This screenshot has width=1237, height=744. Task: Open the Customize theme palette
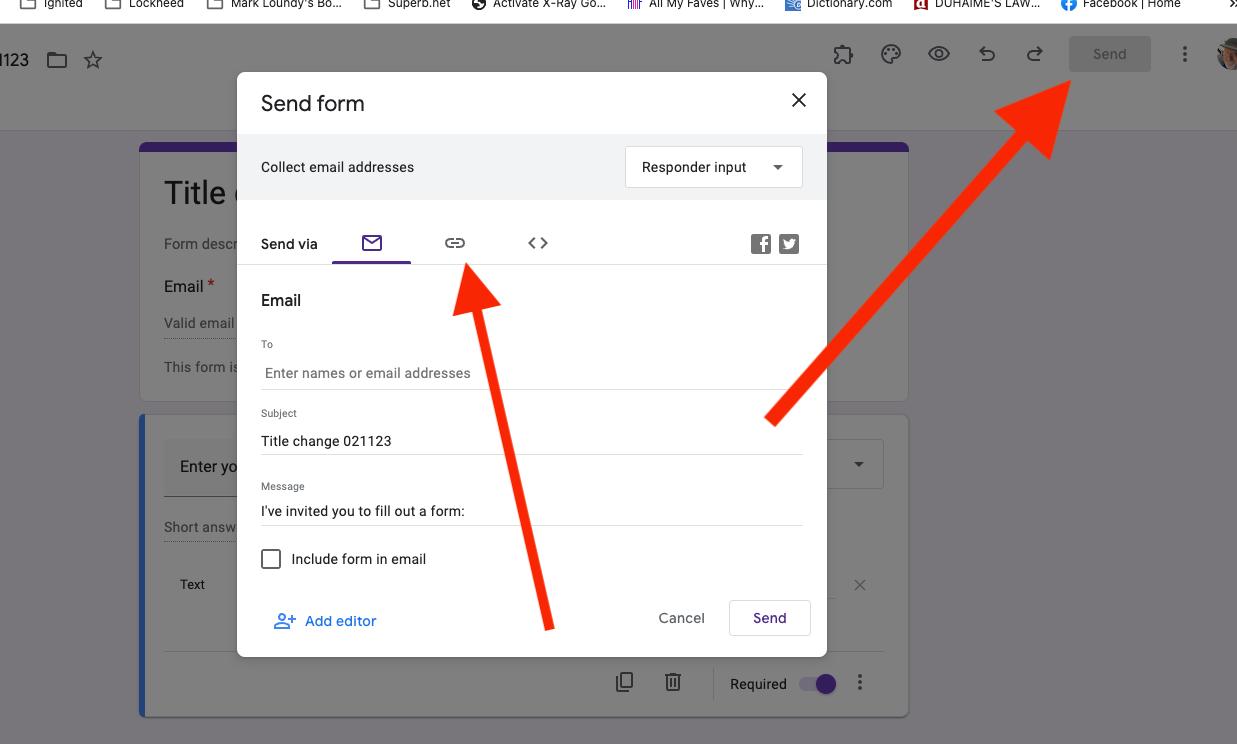coord(891,54)
